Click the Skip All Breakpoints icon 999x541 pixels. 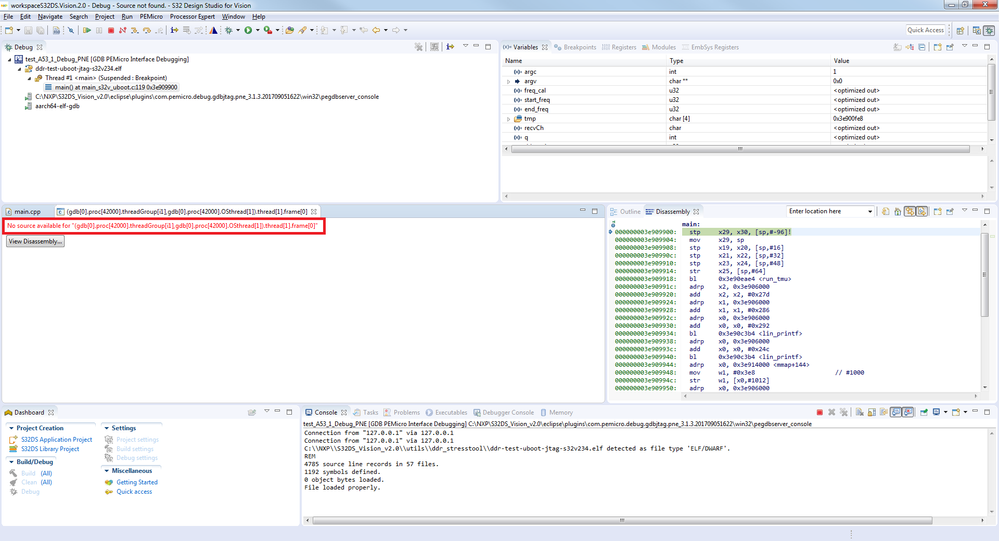point(71,30)
